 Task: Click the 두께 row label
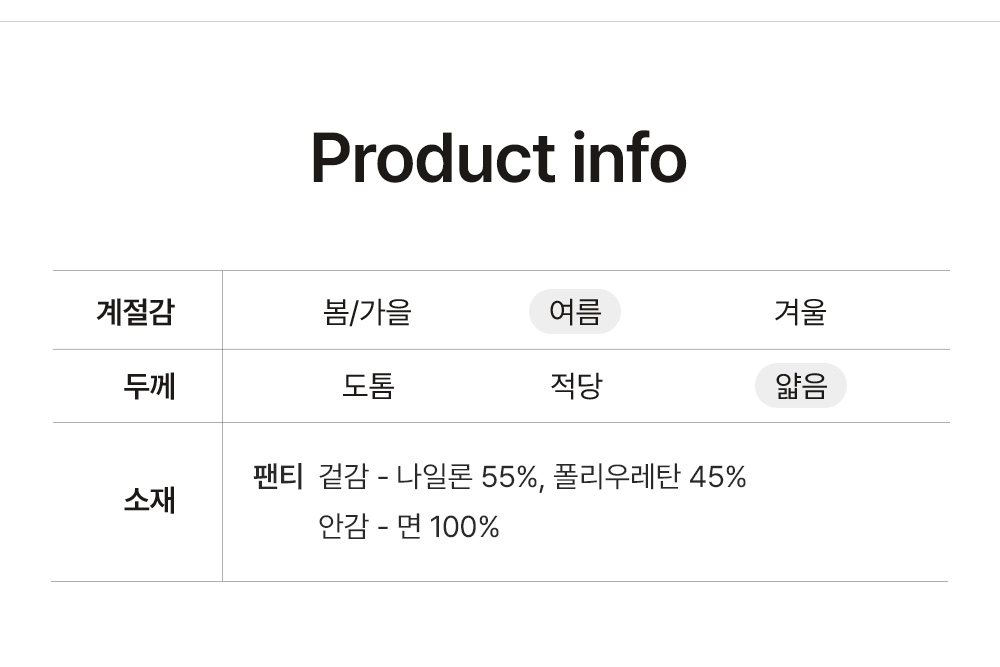[149, 386]
